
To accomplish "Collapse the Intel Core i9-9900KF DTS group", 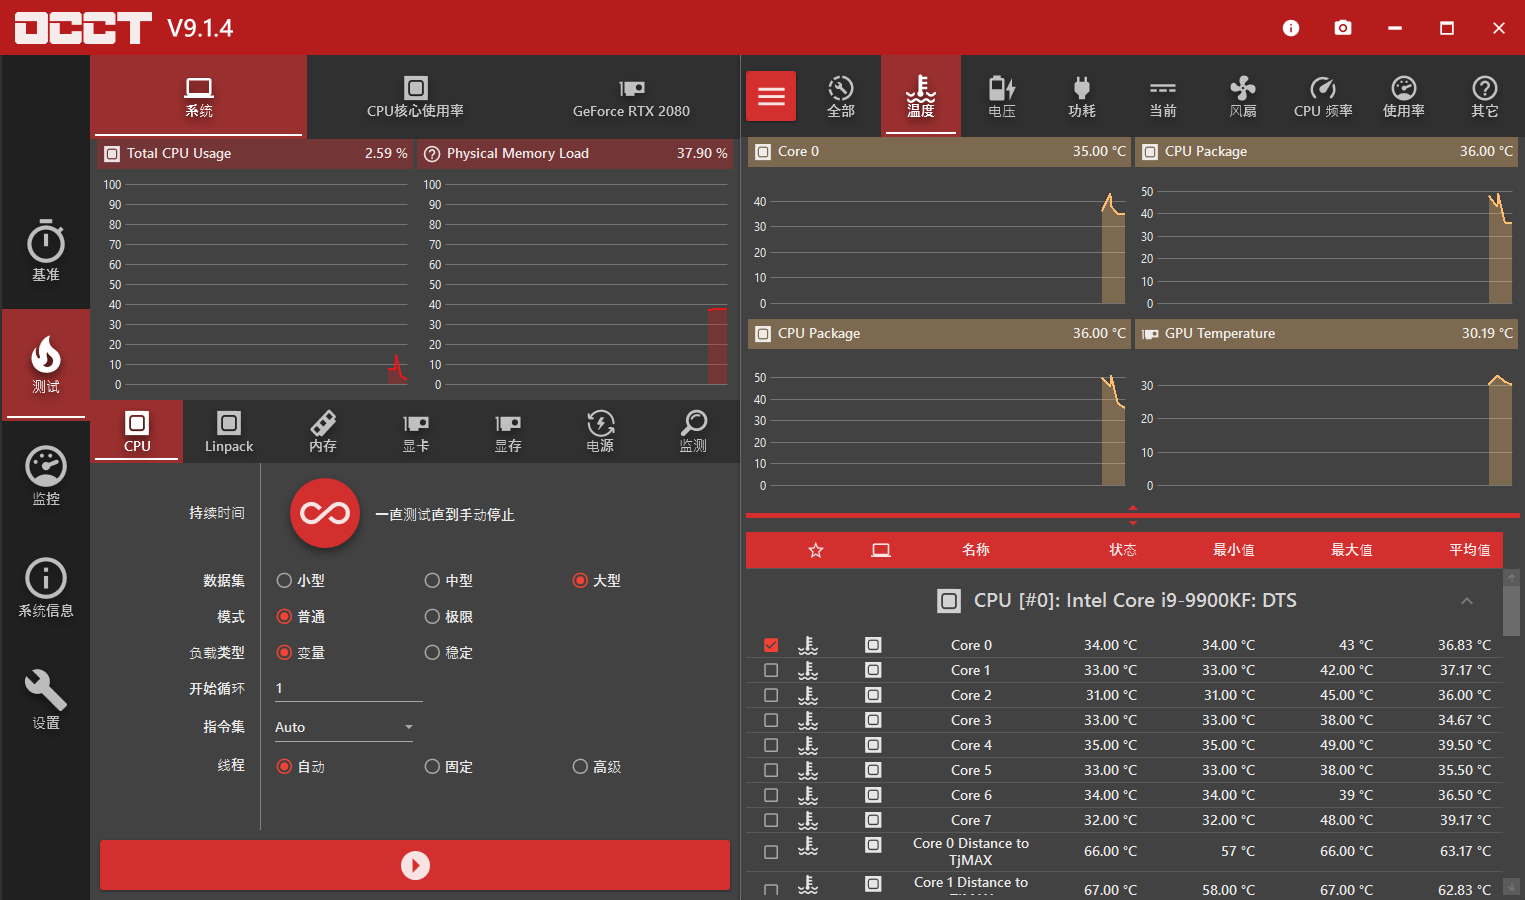I will tap(1467, 601).
